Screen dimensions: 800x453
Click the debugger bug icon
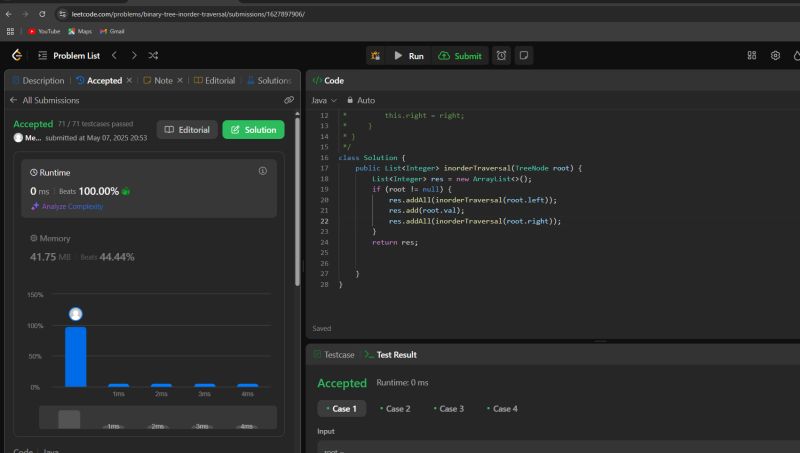tap(376, 56)
